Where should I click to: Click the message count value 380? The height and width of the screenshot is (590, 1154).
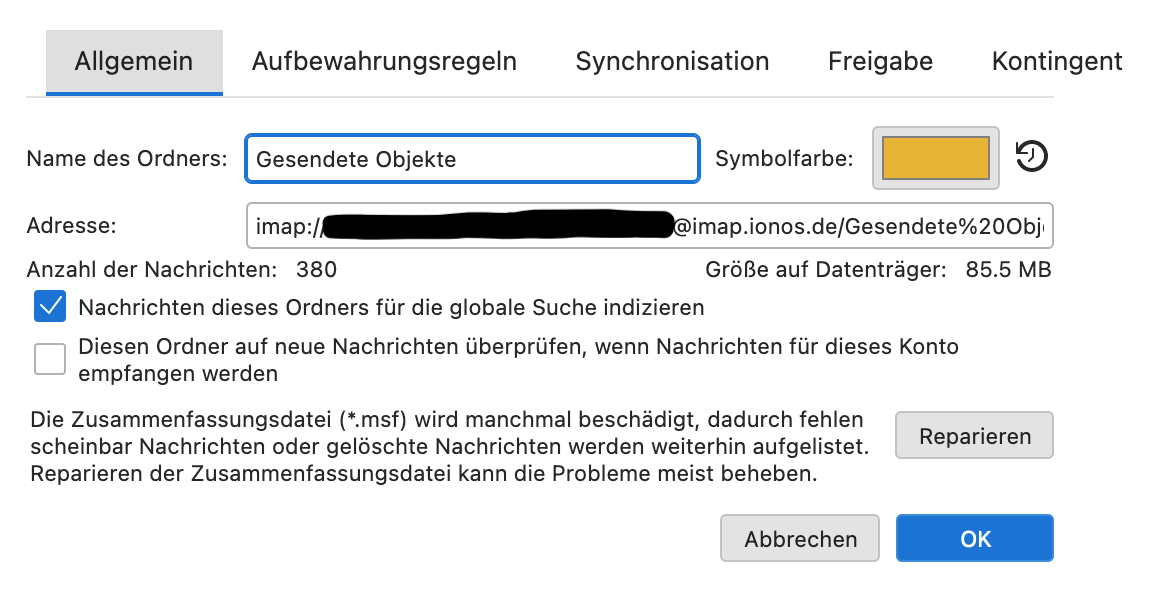pos(316,269)
